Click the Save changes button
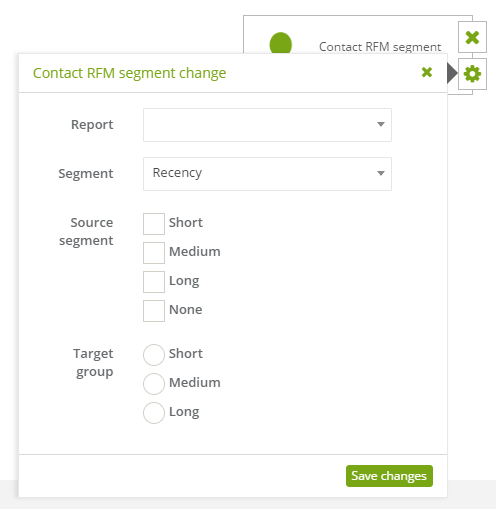 tap(389, 476)
